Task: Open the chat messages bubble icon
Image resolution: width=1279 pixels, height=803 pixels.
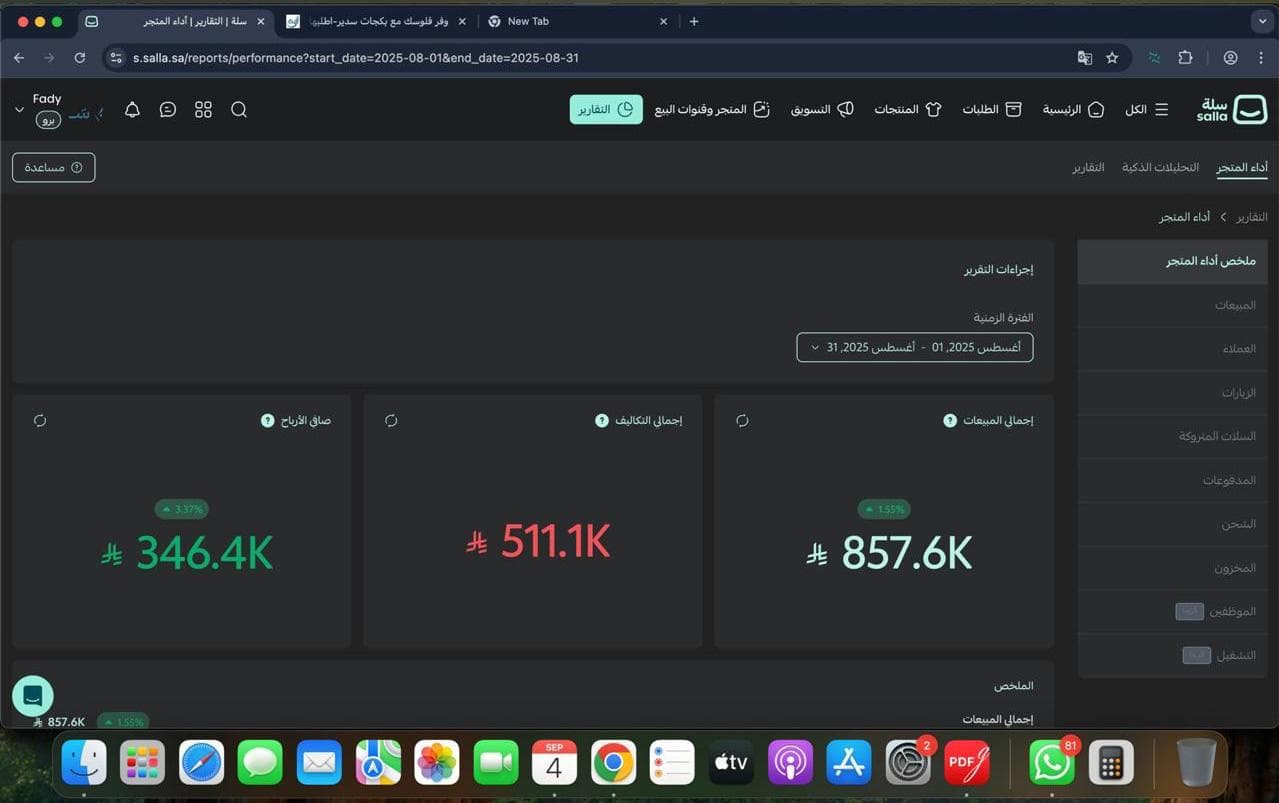Action: point(167,109)
